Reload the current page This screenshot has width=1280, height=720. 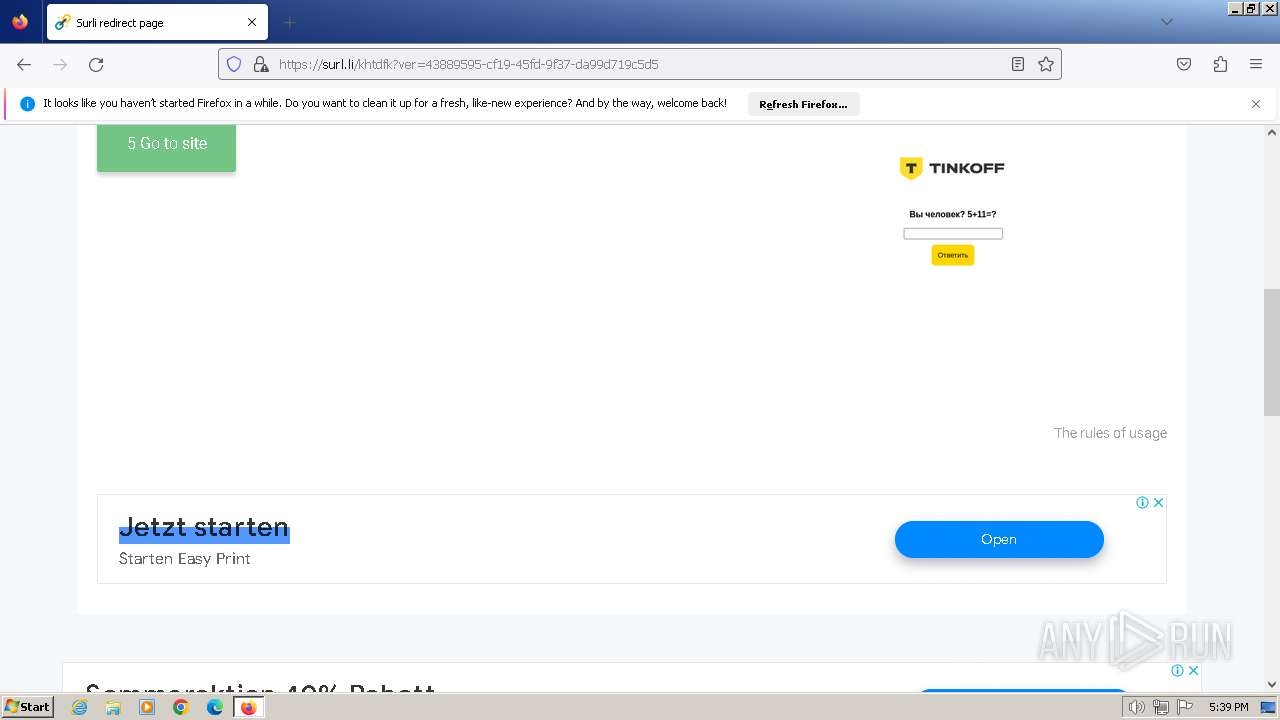pyautogui.click(x=96, y=64)
